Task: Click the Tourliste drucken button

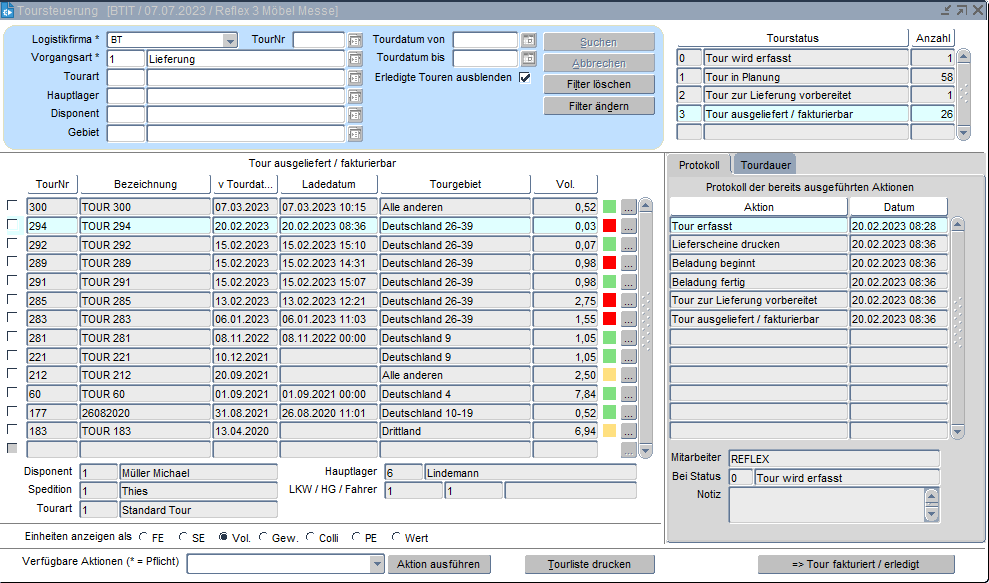Action: [588, 564]
